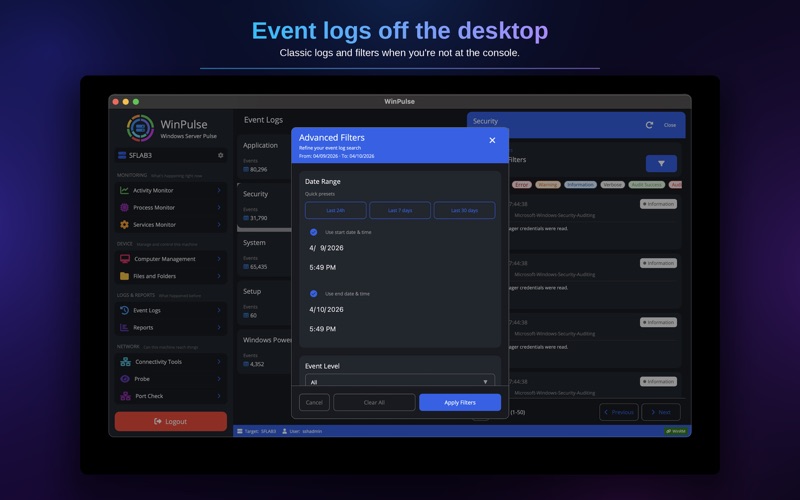Open the Port Check icon
The height and width of the screenshot is (500, 800).
pyautogui.click(x=125, y=396)
